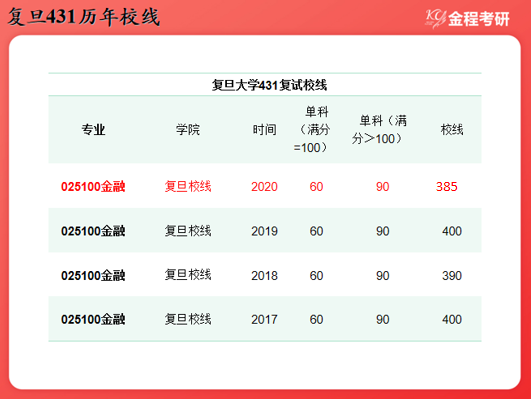This screenshot has width=531, height=399.
Task: Click the 校线 column header
Action: [x=452, y=129]
